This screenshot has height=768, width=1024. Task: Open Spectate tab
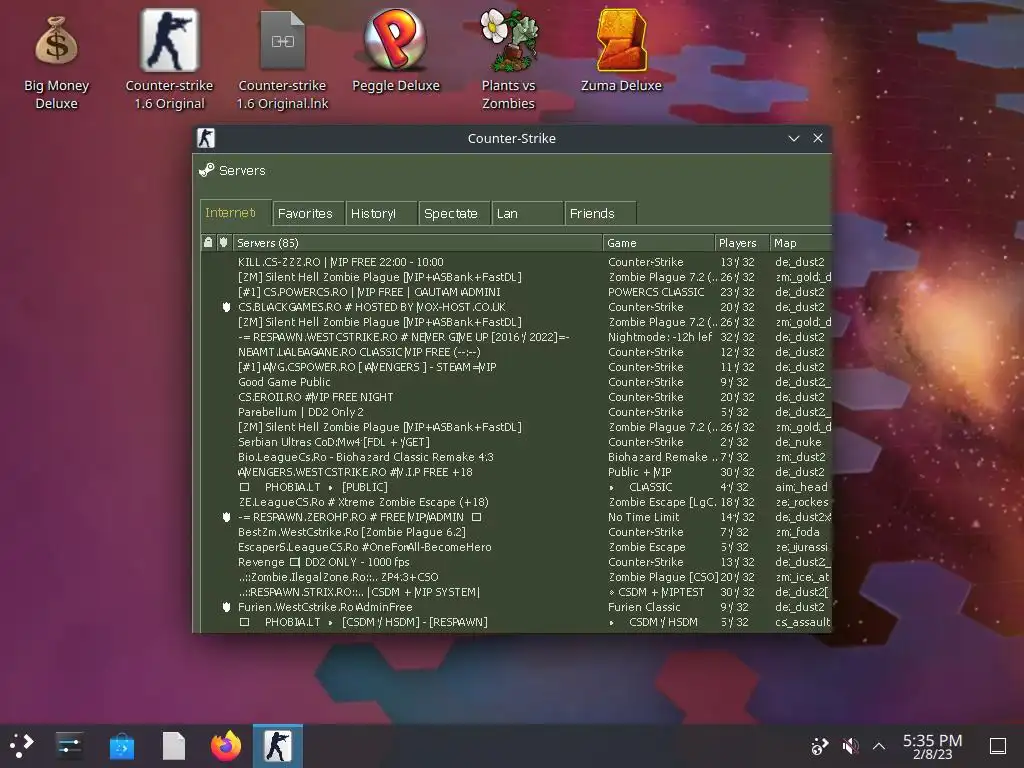tap(454, 213)
